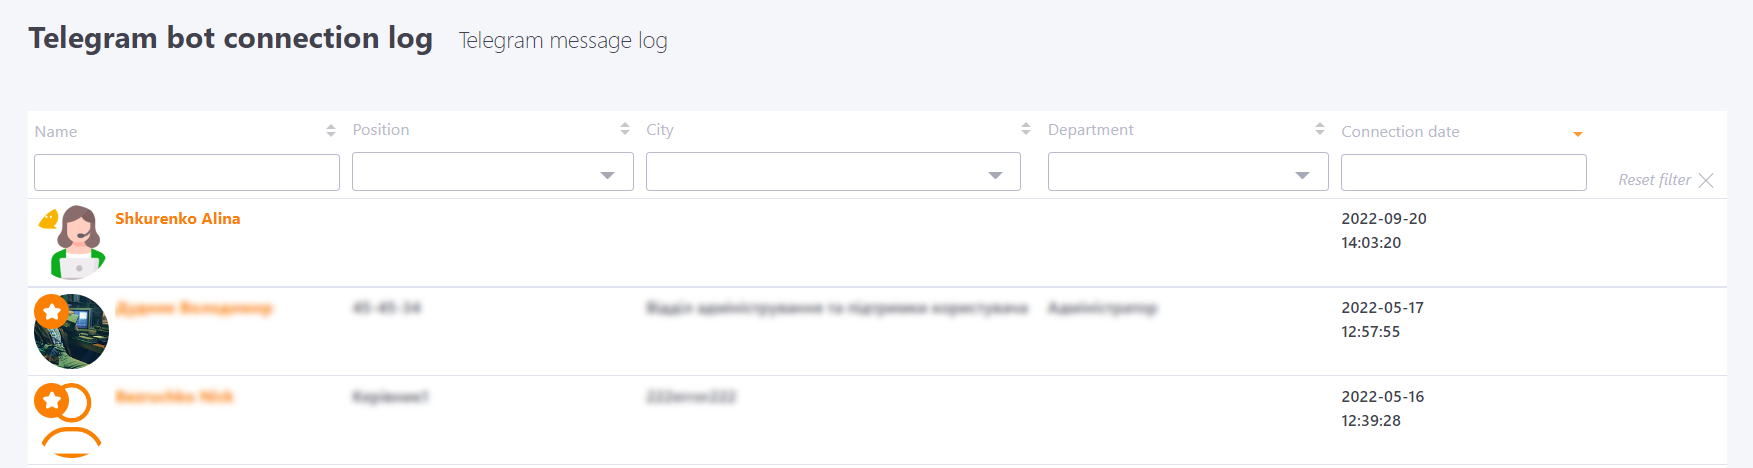Click into the Name filter field

187,172
